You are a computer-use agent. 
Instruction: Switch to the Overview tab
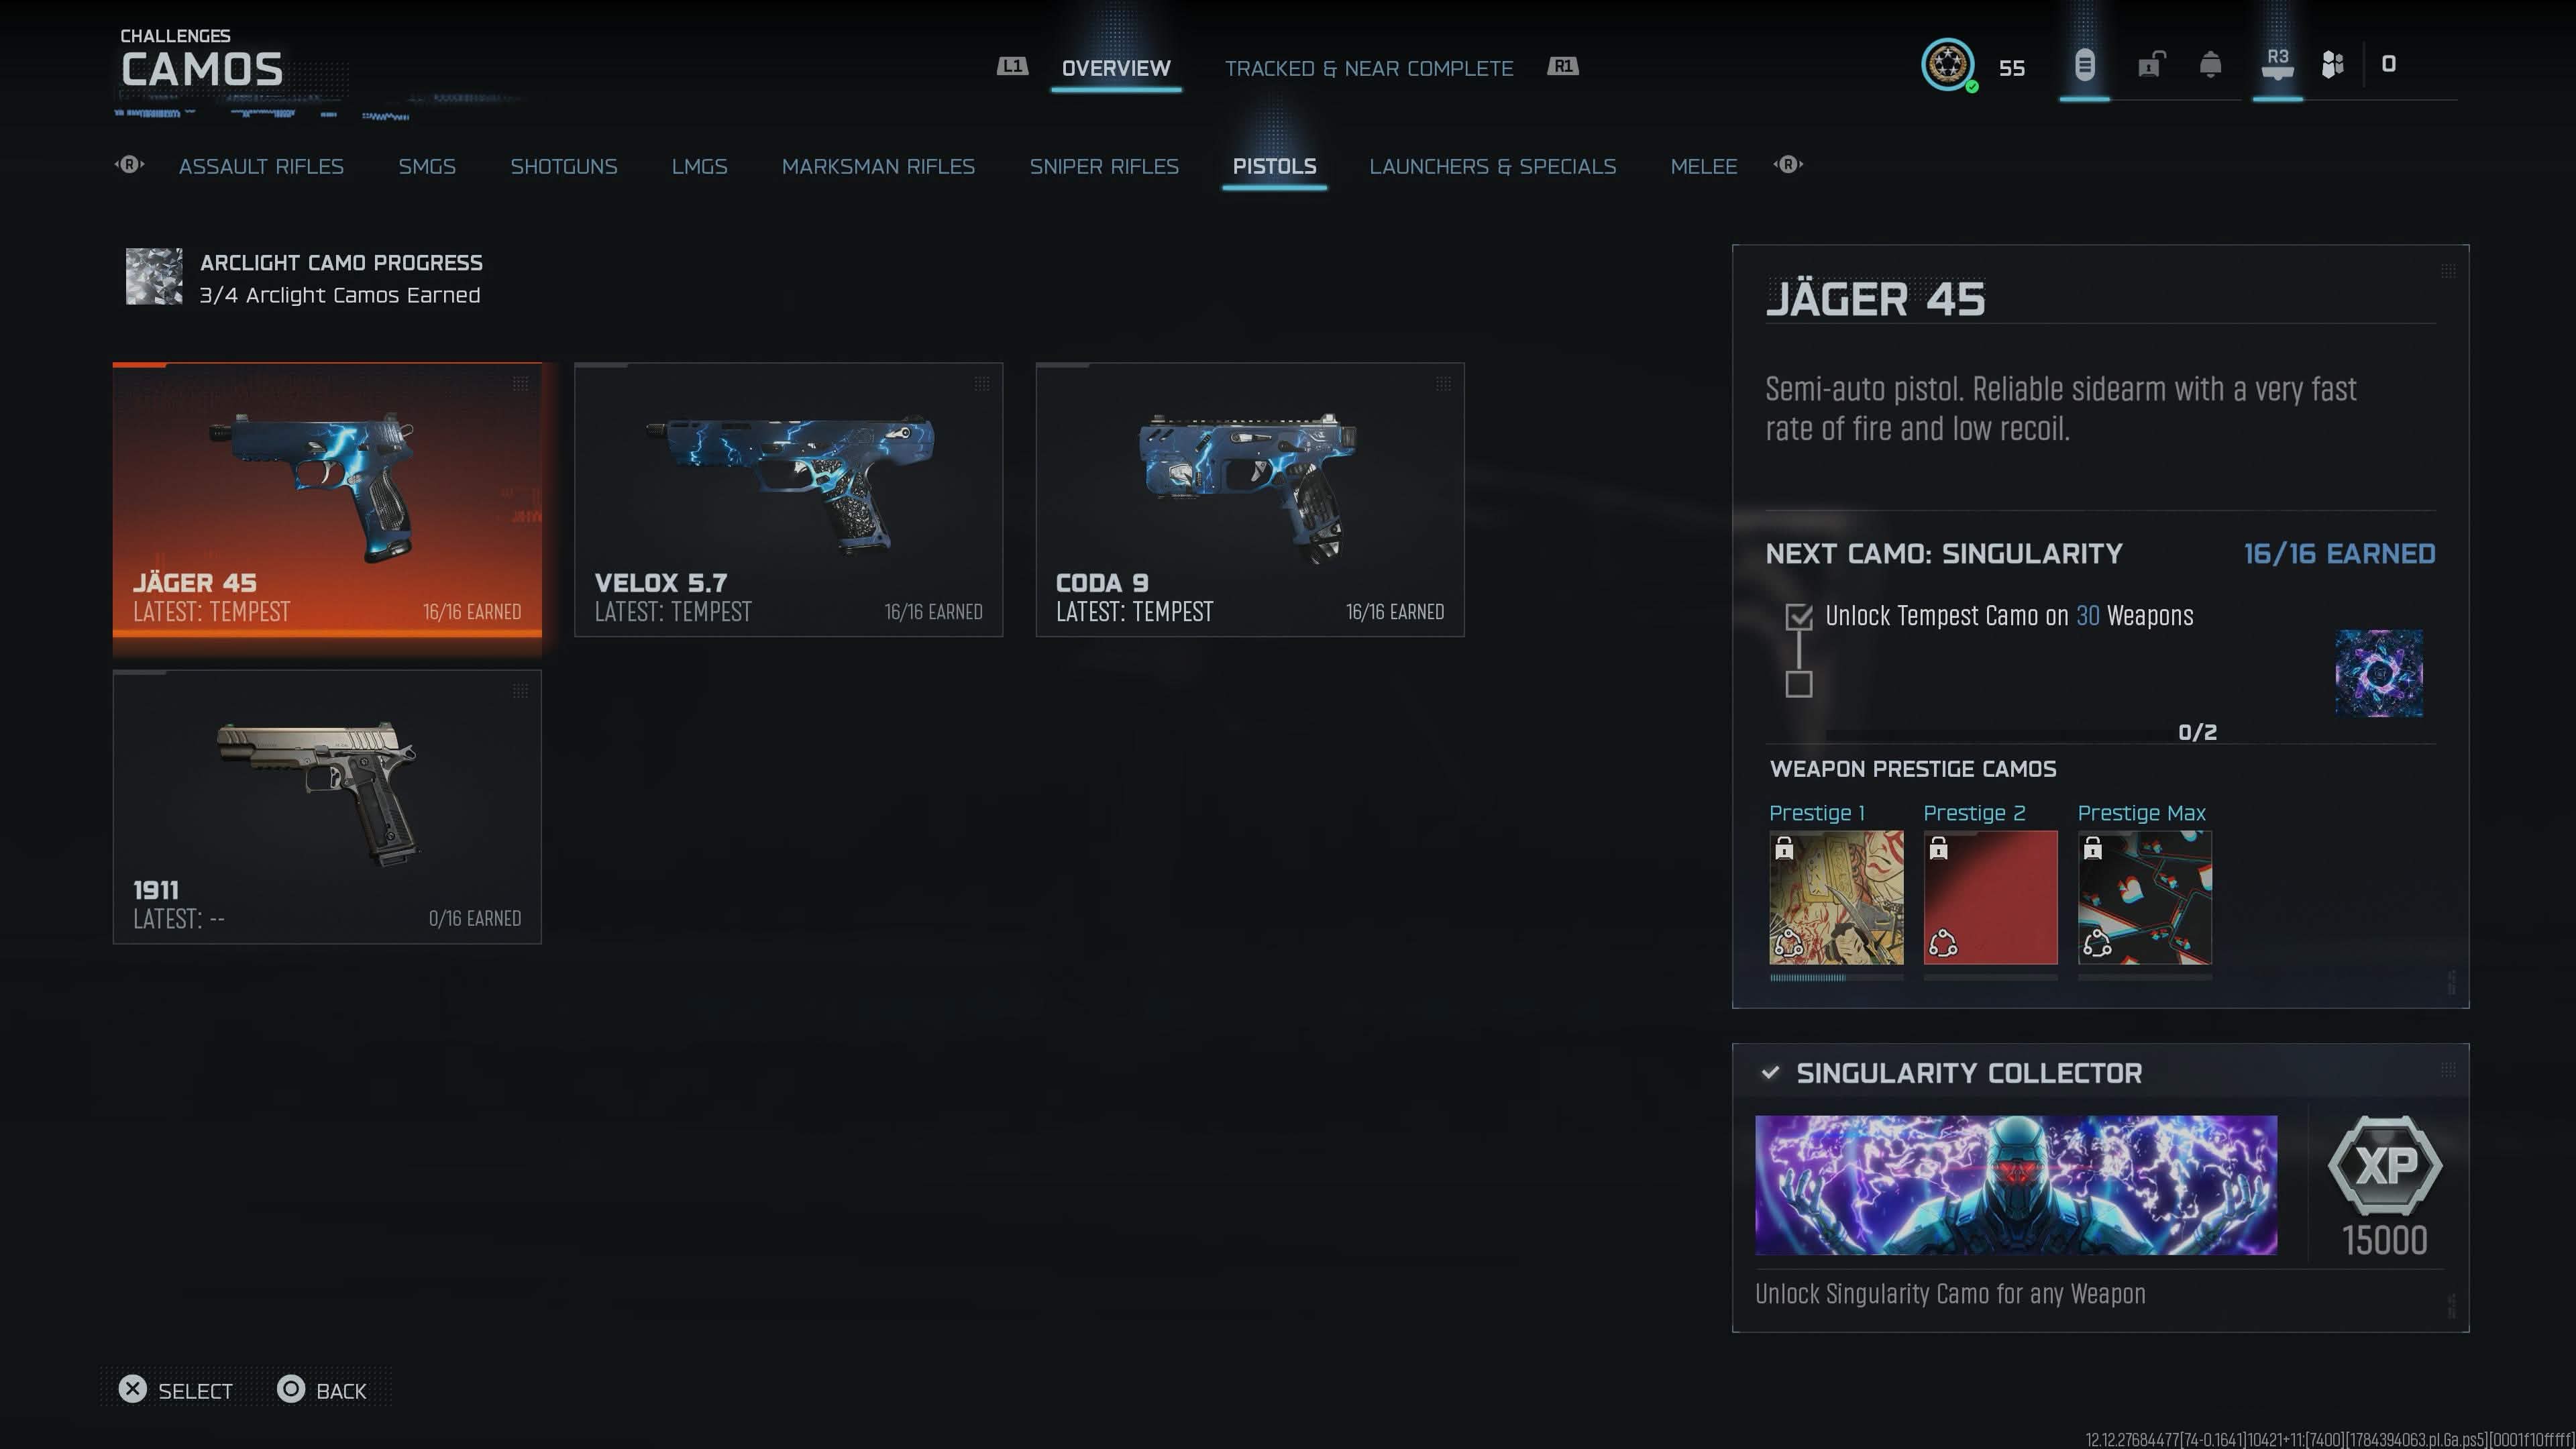pyautogui.click(x=1116, y=68)
